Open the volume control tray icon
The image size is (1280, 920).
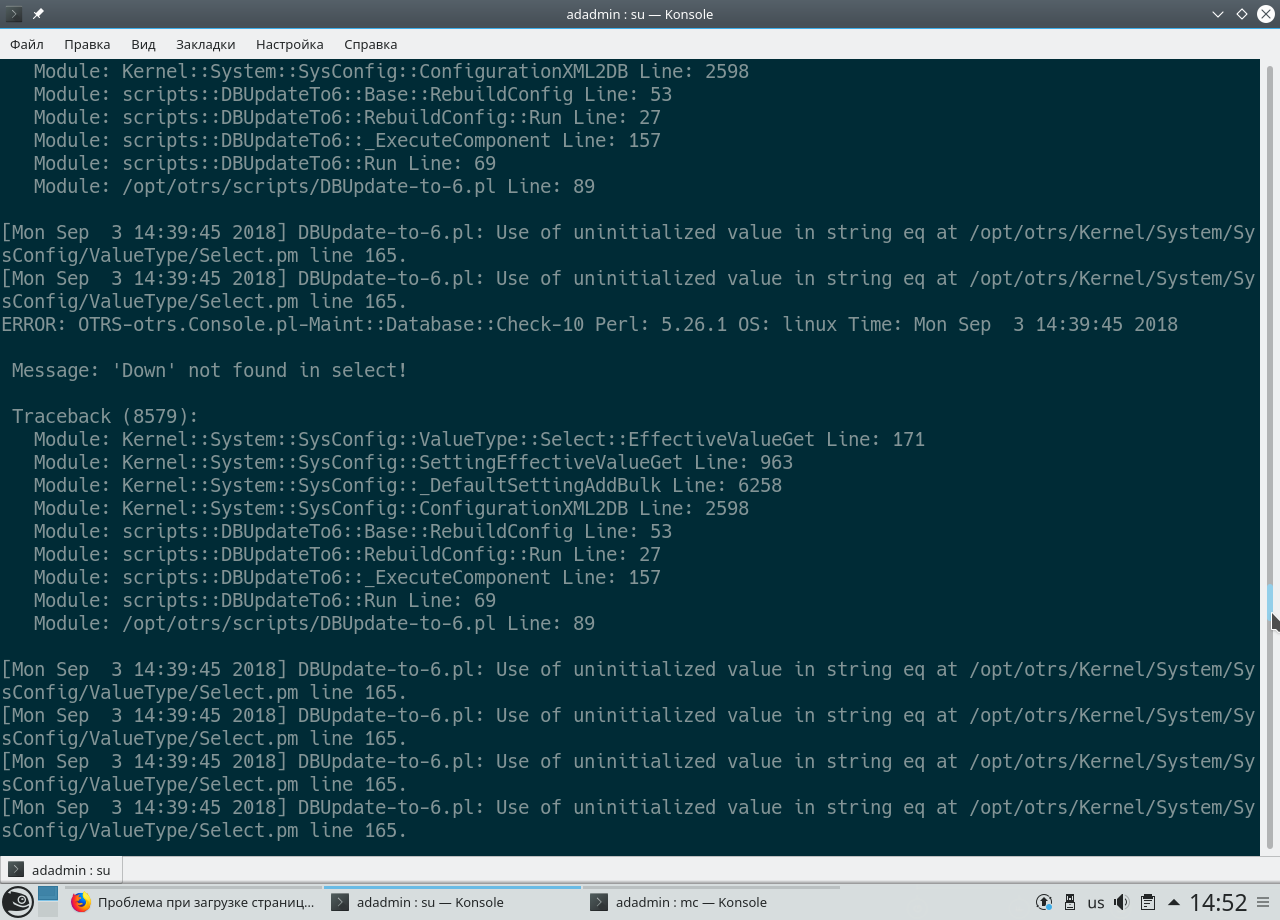[1122, 902]
